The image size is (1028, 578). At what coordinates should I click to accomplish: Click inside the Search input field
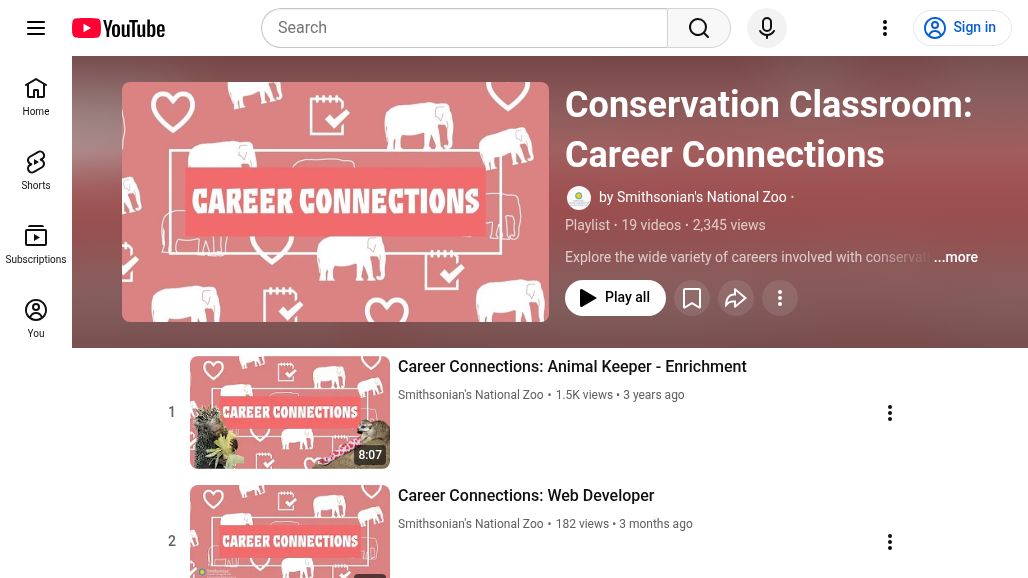click(x=465, y=27)
